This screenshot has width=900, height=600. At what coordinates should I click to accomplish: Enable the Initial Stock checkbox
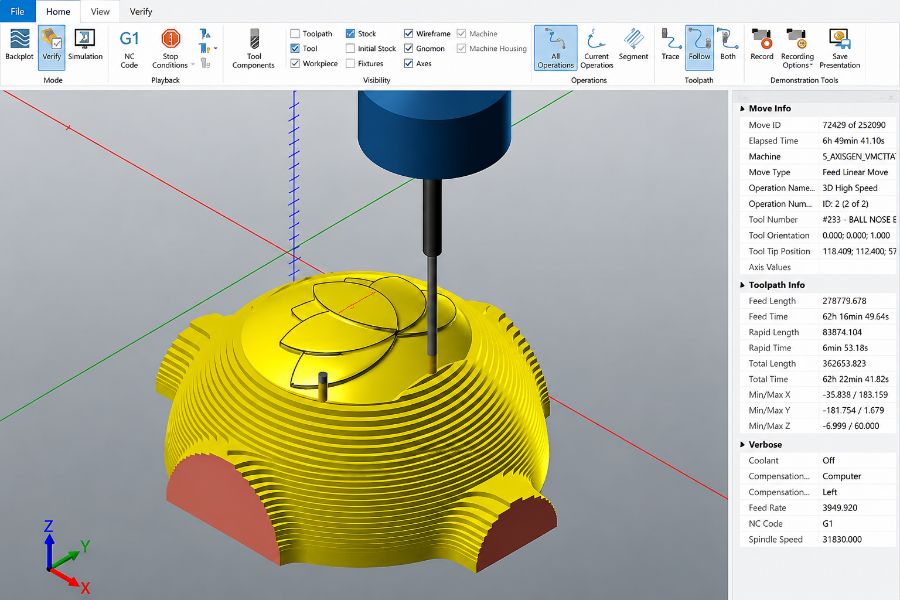point(350,48)
